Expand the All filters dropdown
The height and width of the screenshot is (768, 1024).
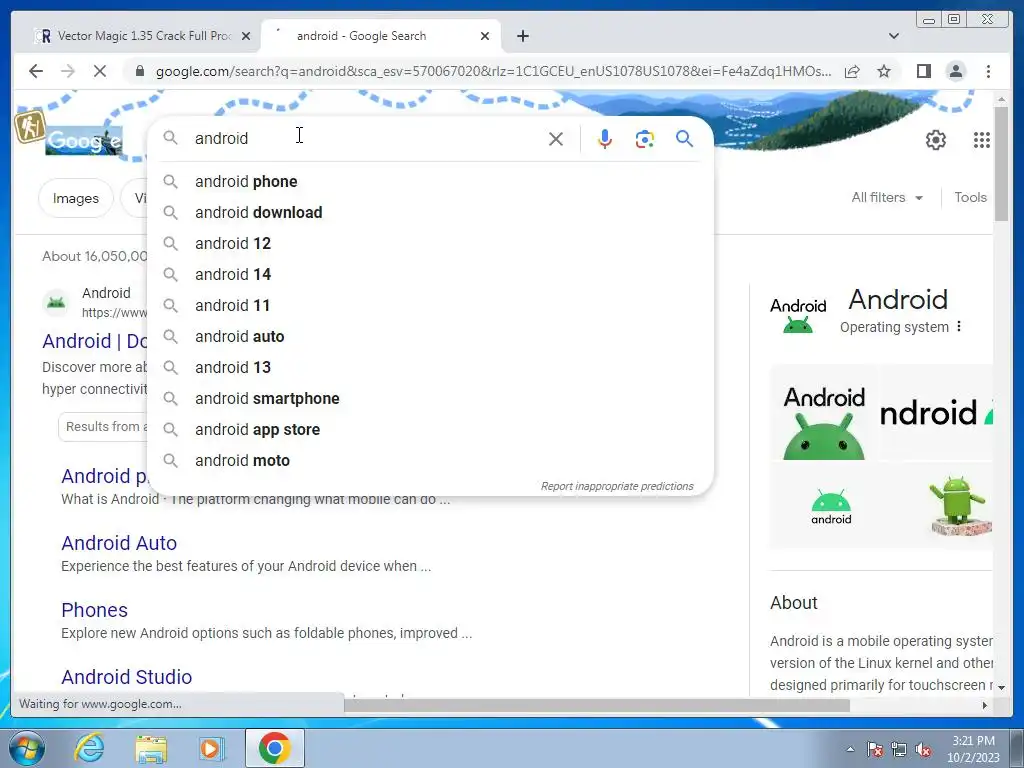(887, 197)
